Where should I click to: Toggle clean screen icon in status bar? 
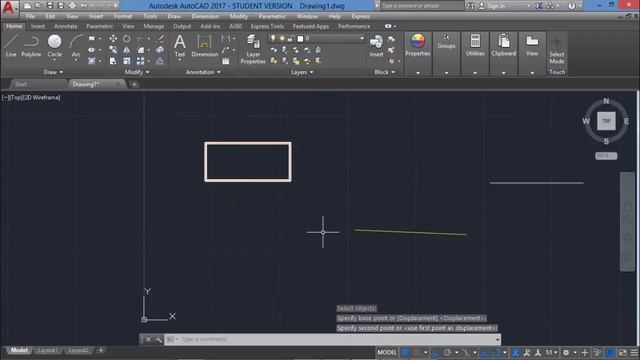tap(622, 352)
